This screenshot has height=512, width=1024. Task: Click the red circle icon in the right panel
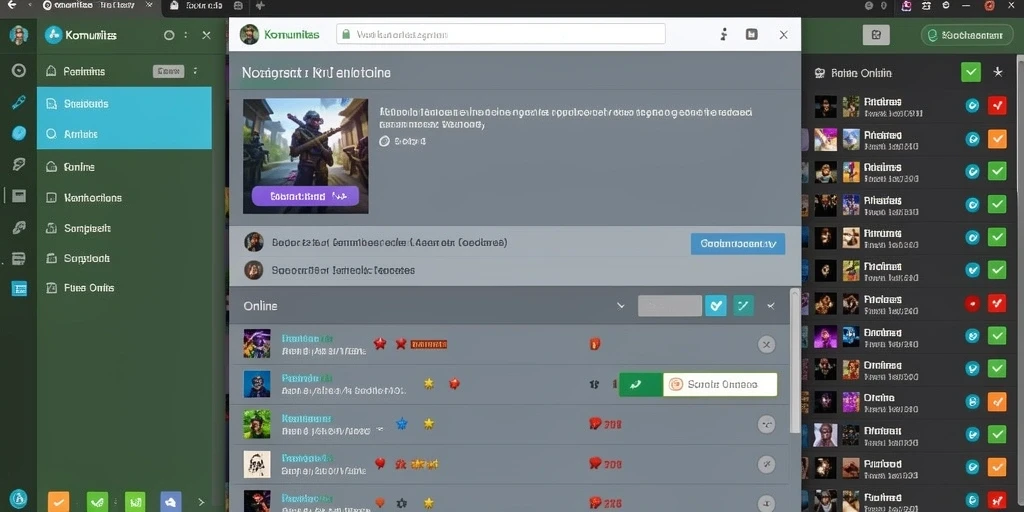coord(972,303)
